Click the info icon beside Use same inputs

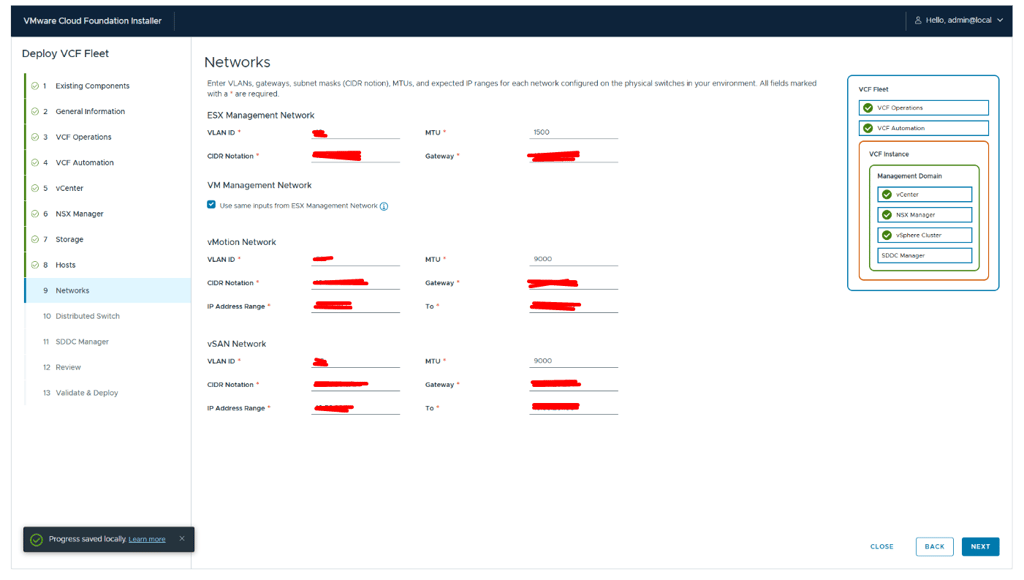[x=384, y=206]
